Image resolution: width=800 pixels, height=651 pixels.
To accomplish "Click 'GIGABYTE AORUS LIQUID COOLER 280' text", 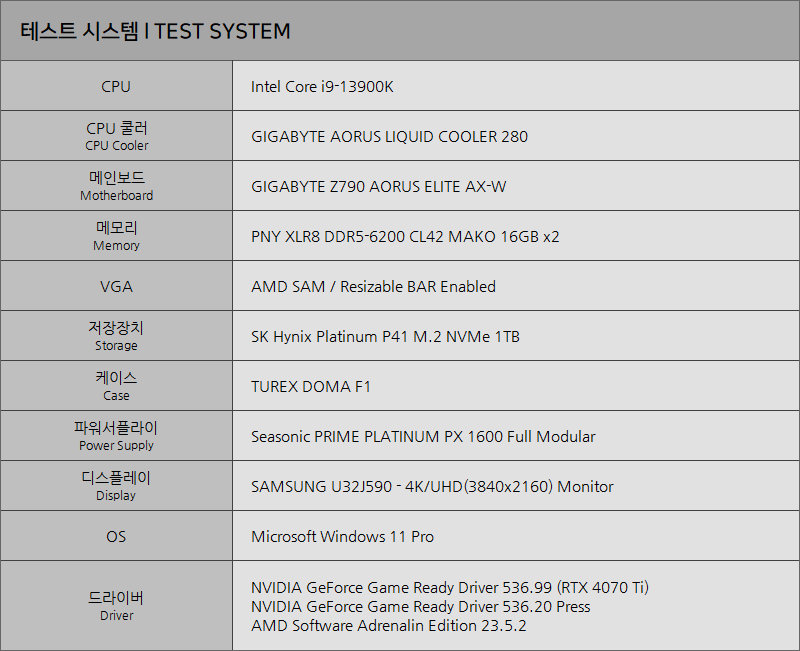I will 389,137.
